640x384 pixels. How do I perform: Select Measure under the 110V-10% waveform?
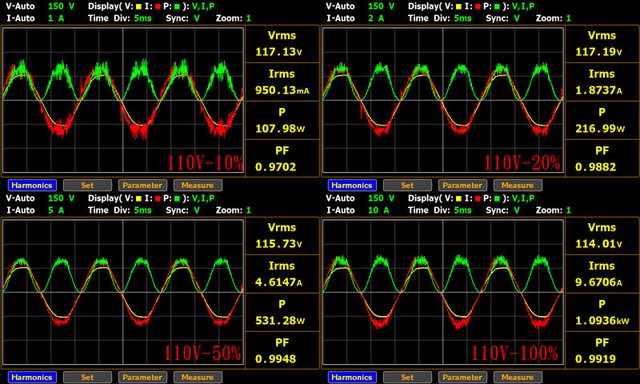[x=198, y=185]
